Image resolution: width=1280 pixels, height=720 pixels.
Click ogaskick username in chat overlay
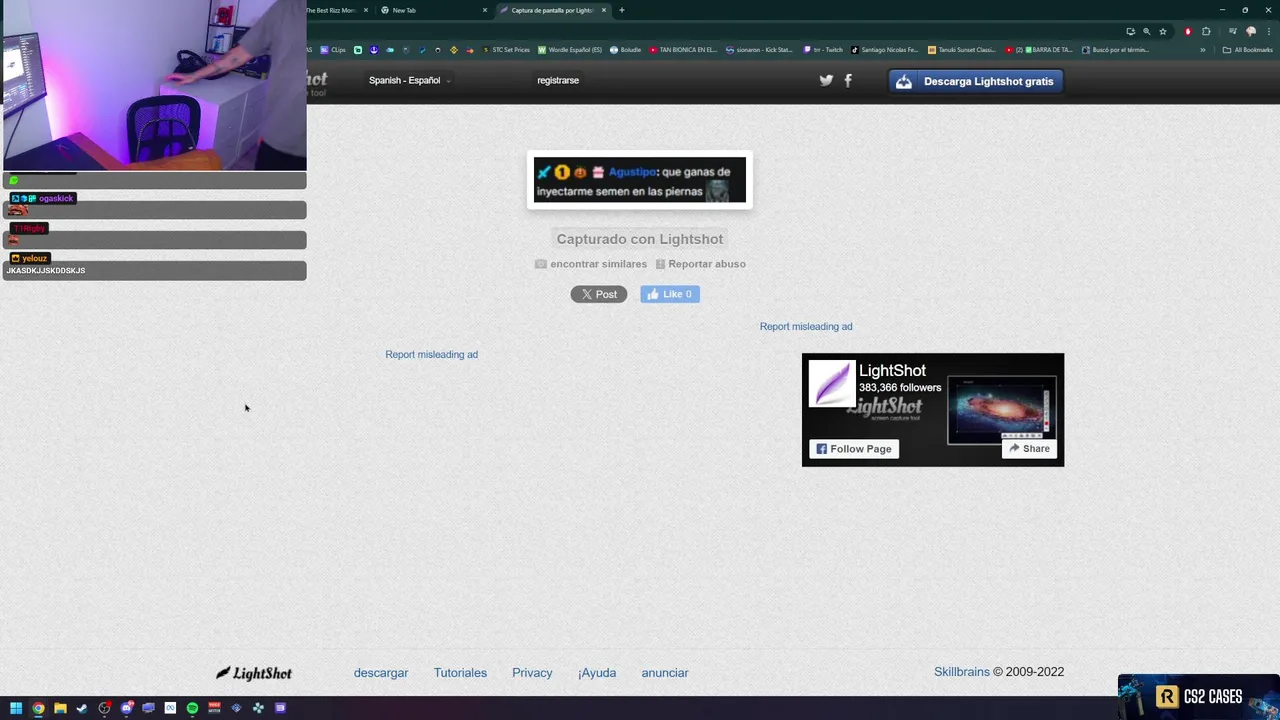(x=56, y=199)
